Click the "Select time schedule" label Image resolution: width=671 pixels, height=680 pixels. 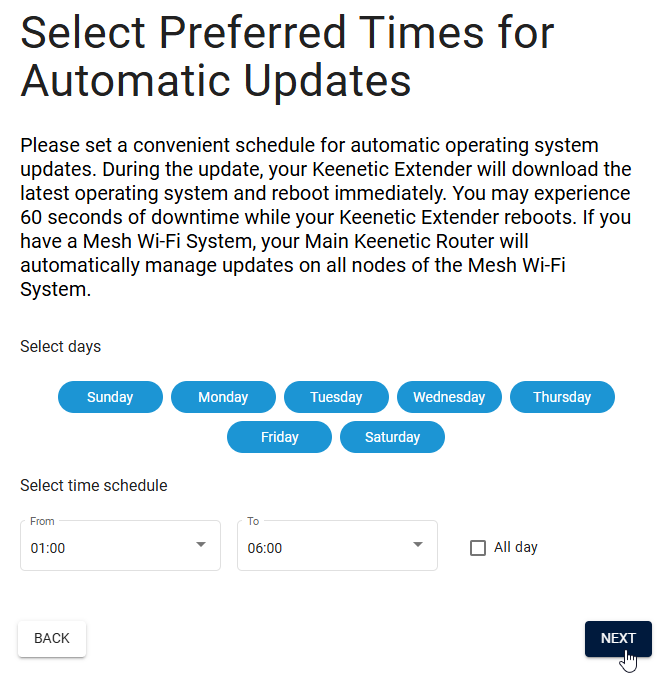[94, 486]
